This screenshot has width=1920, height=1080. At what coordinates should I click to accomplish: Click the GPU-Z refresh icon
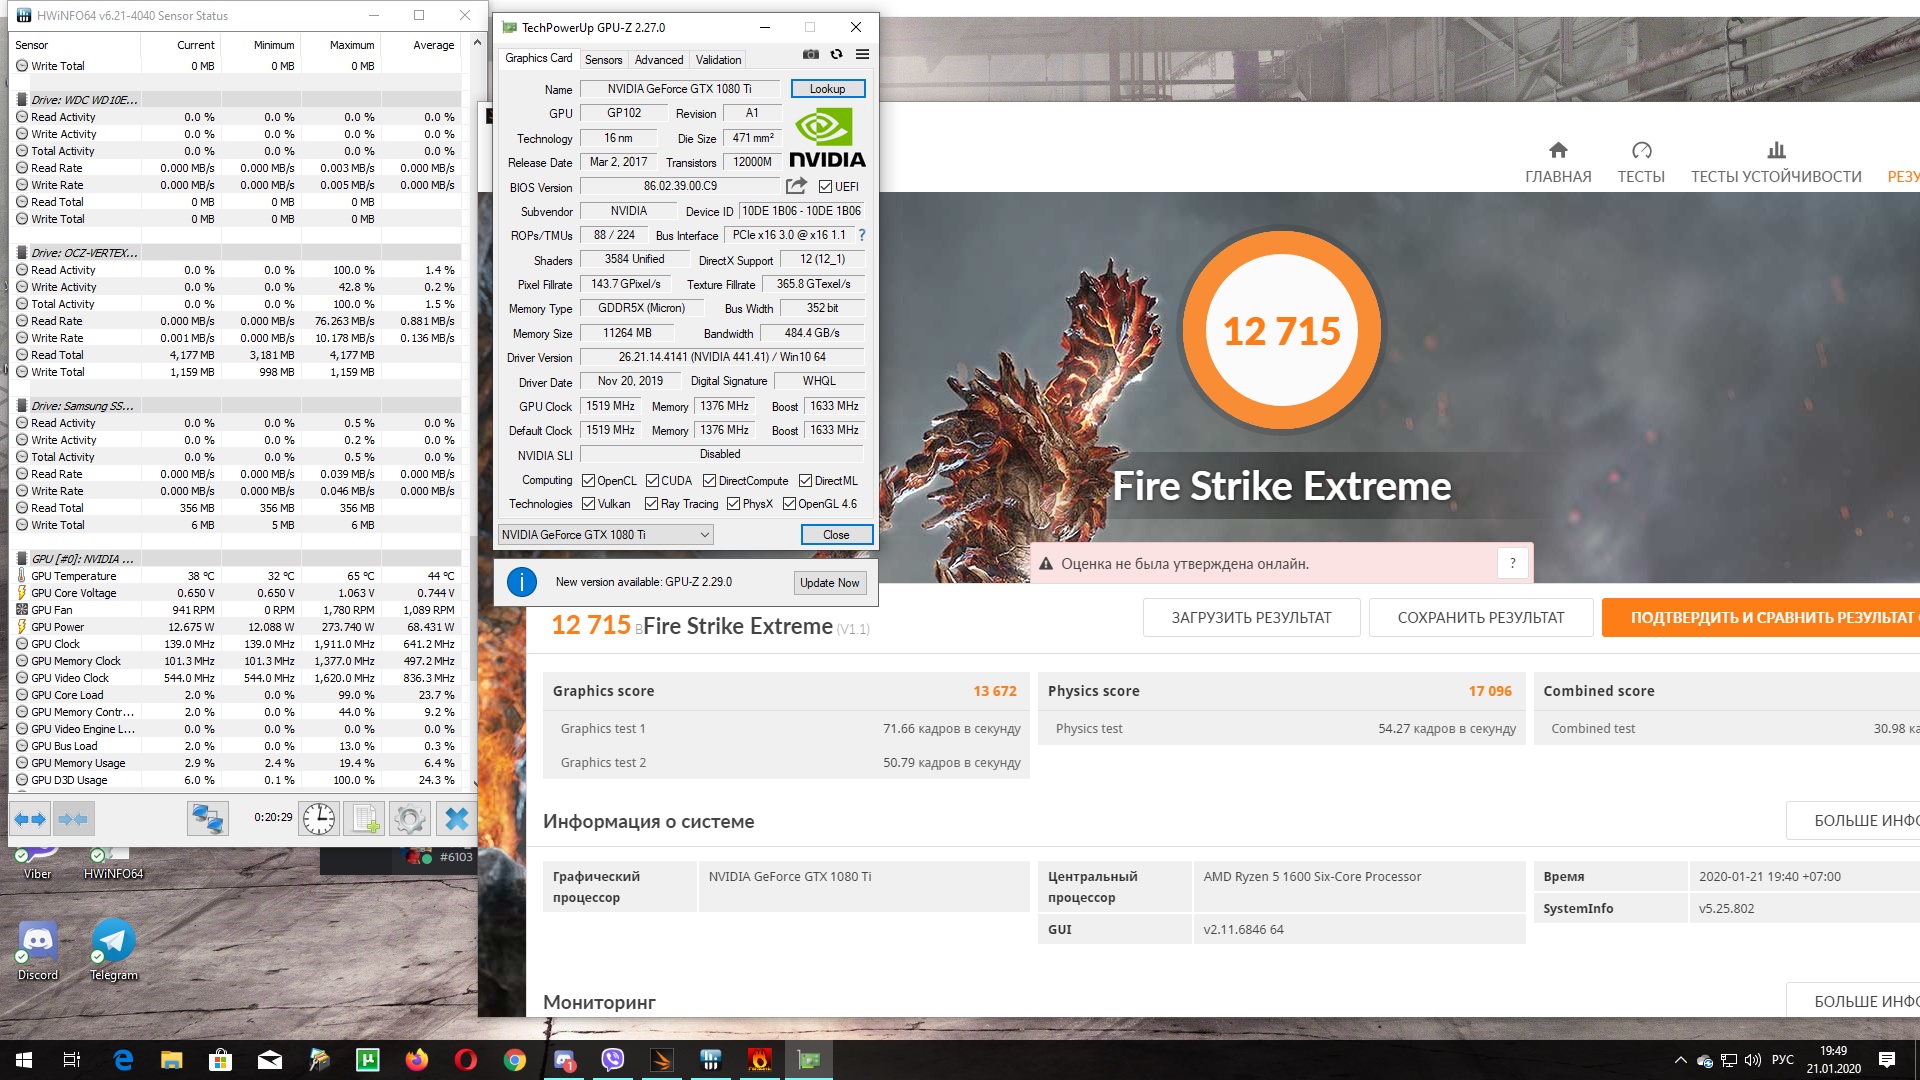click(x=837, y=55)
